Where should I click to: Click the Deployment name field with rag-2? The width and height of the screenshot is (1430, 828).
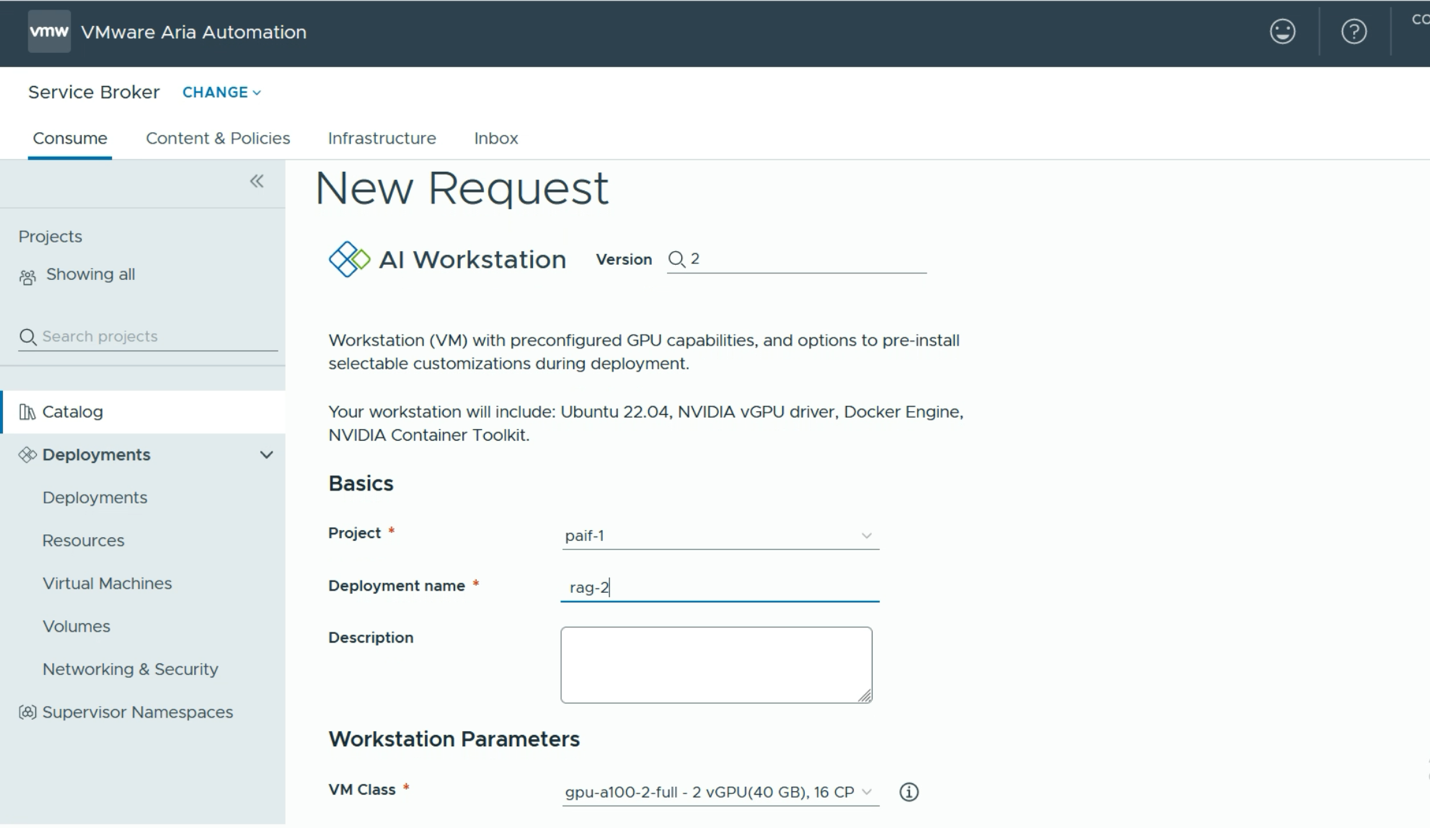pyautogui.click(x=720, y=588)
